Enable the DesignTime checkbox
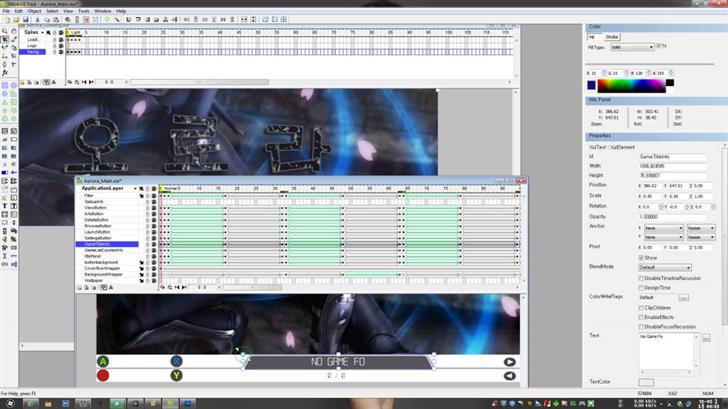Image resolution: width=728 pixels, height=409 pixels. 641,288
